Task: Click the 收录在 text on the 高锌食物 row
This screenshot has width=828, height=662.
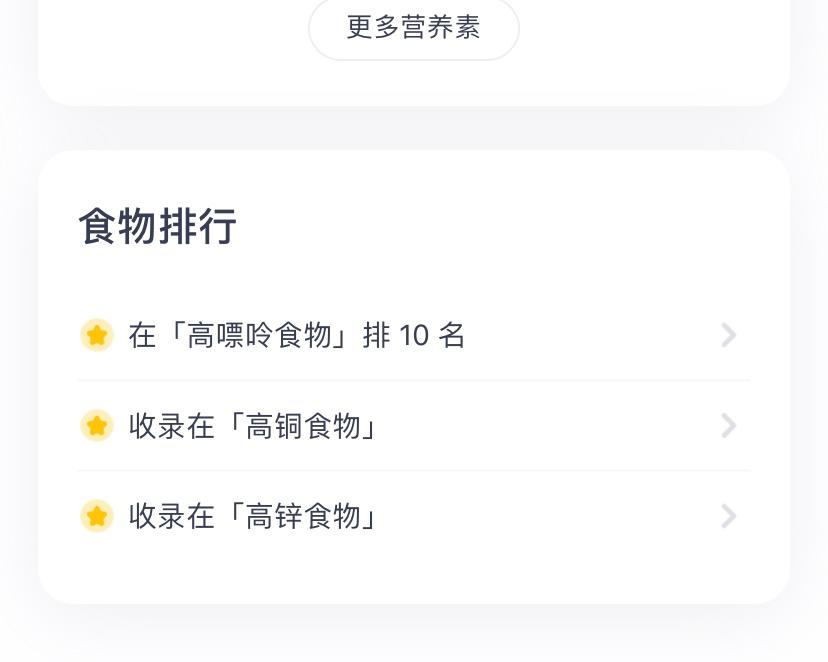Action: tap(171, 516)
